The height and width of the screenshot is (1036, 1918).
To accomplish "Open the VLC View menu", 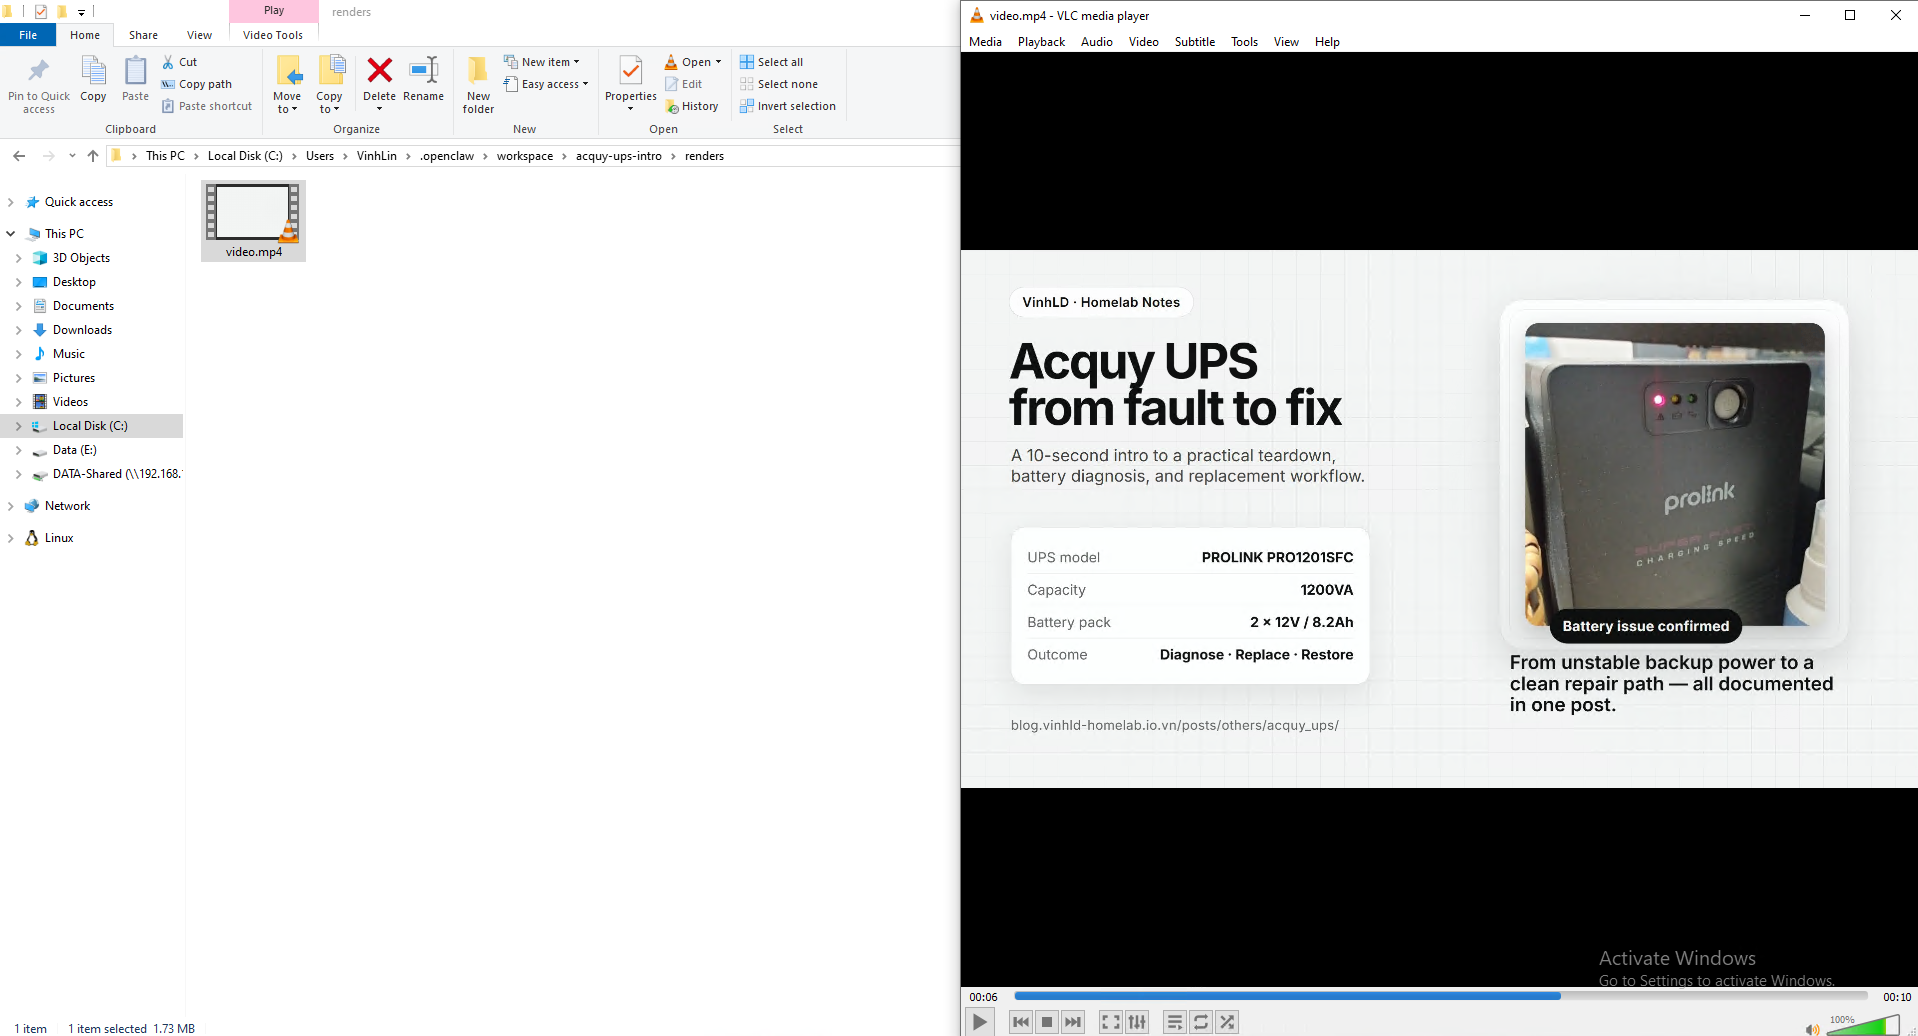I will click(1286, 42).
